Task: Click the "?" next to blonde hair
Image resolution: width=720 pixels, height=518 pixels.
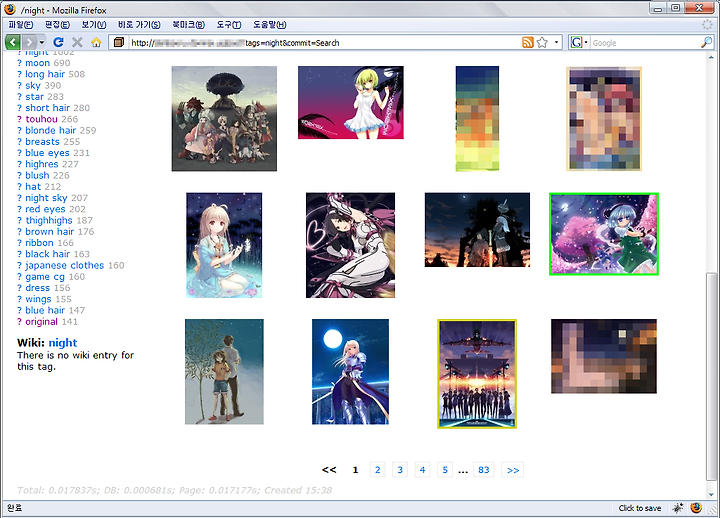Action: (x=19, y=130)
